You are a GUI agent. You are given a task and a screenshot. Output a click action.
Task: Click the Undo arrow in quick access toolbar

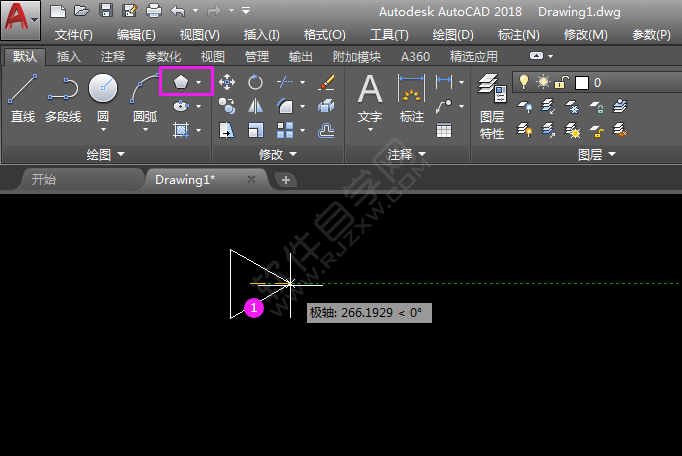[177, 10]
